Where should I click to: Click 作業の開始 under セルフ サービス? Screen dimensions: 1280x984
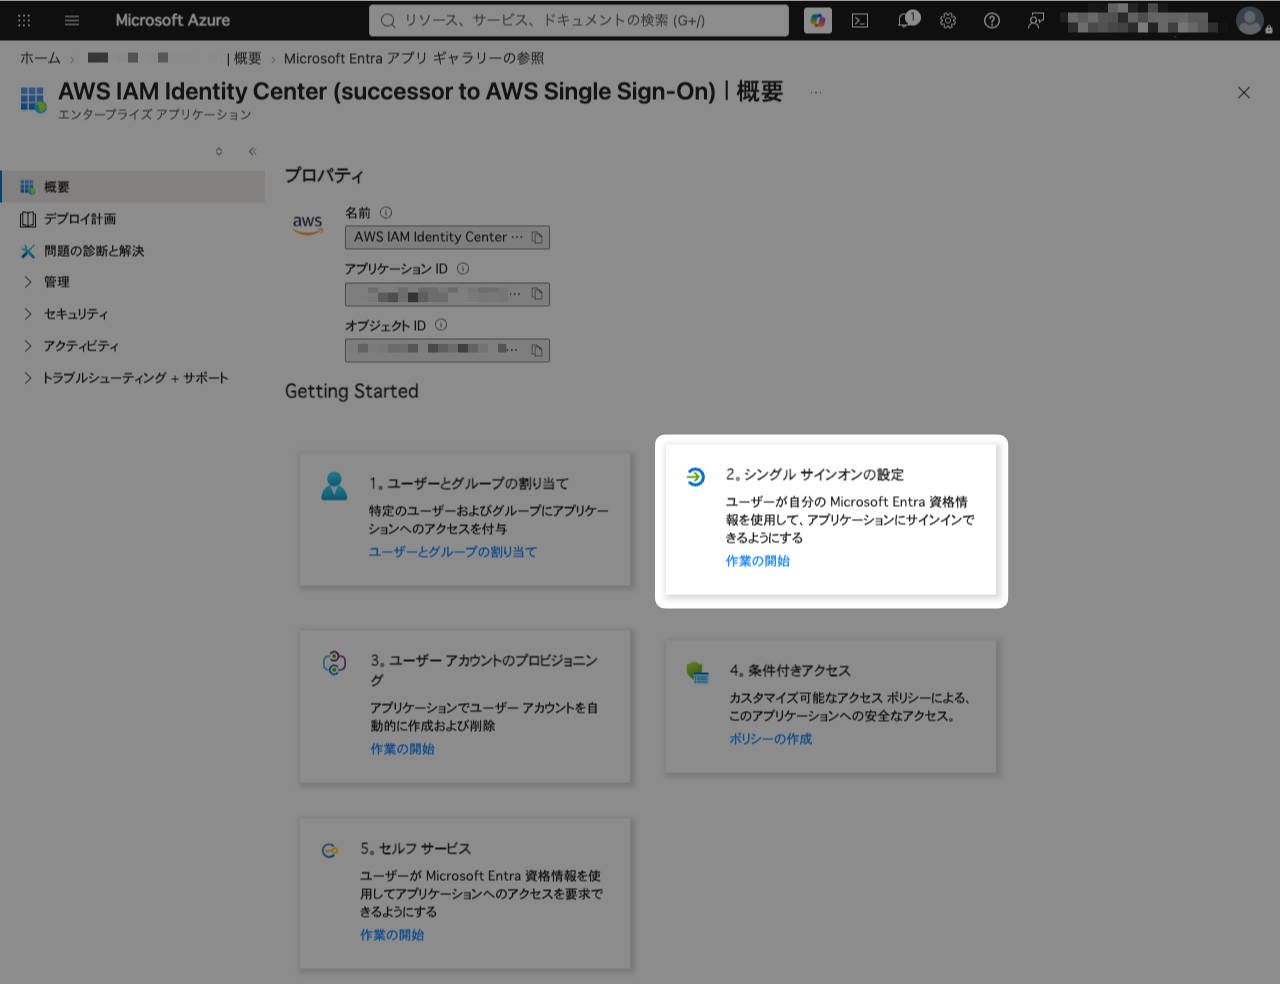point(392,935)
